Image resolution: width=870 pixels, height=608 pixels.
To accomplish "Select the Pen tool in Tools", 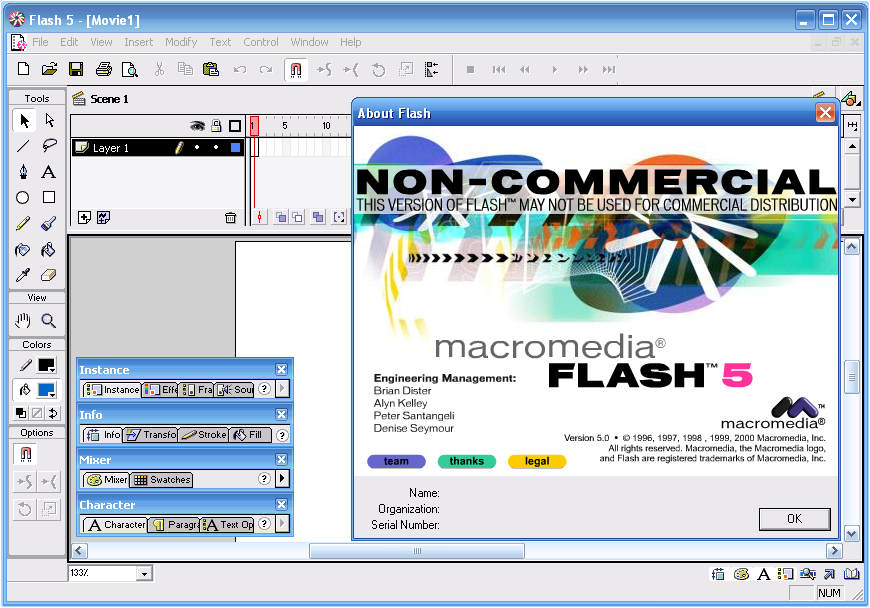I will 23,172.
